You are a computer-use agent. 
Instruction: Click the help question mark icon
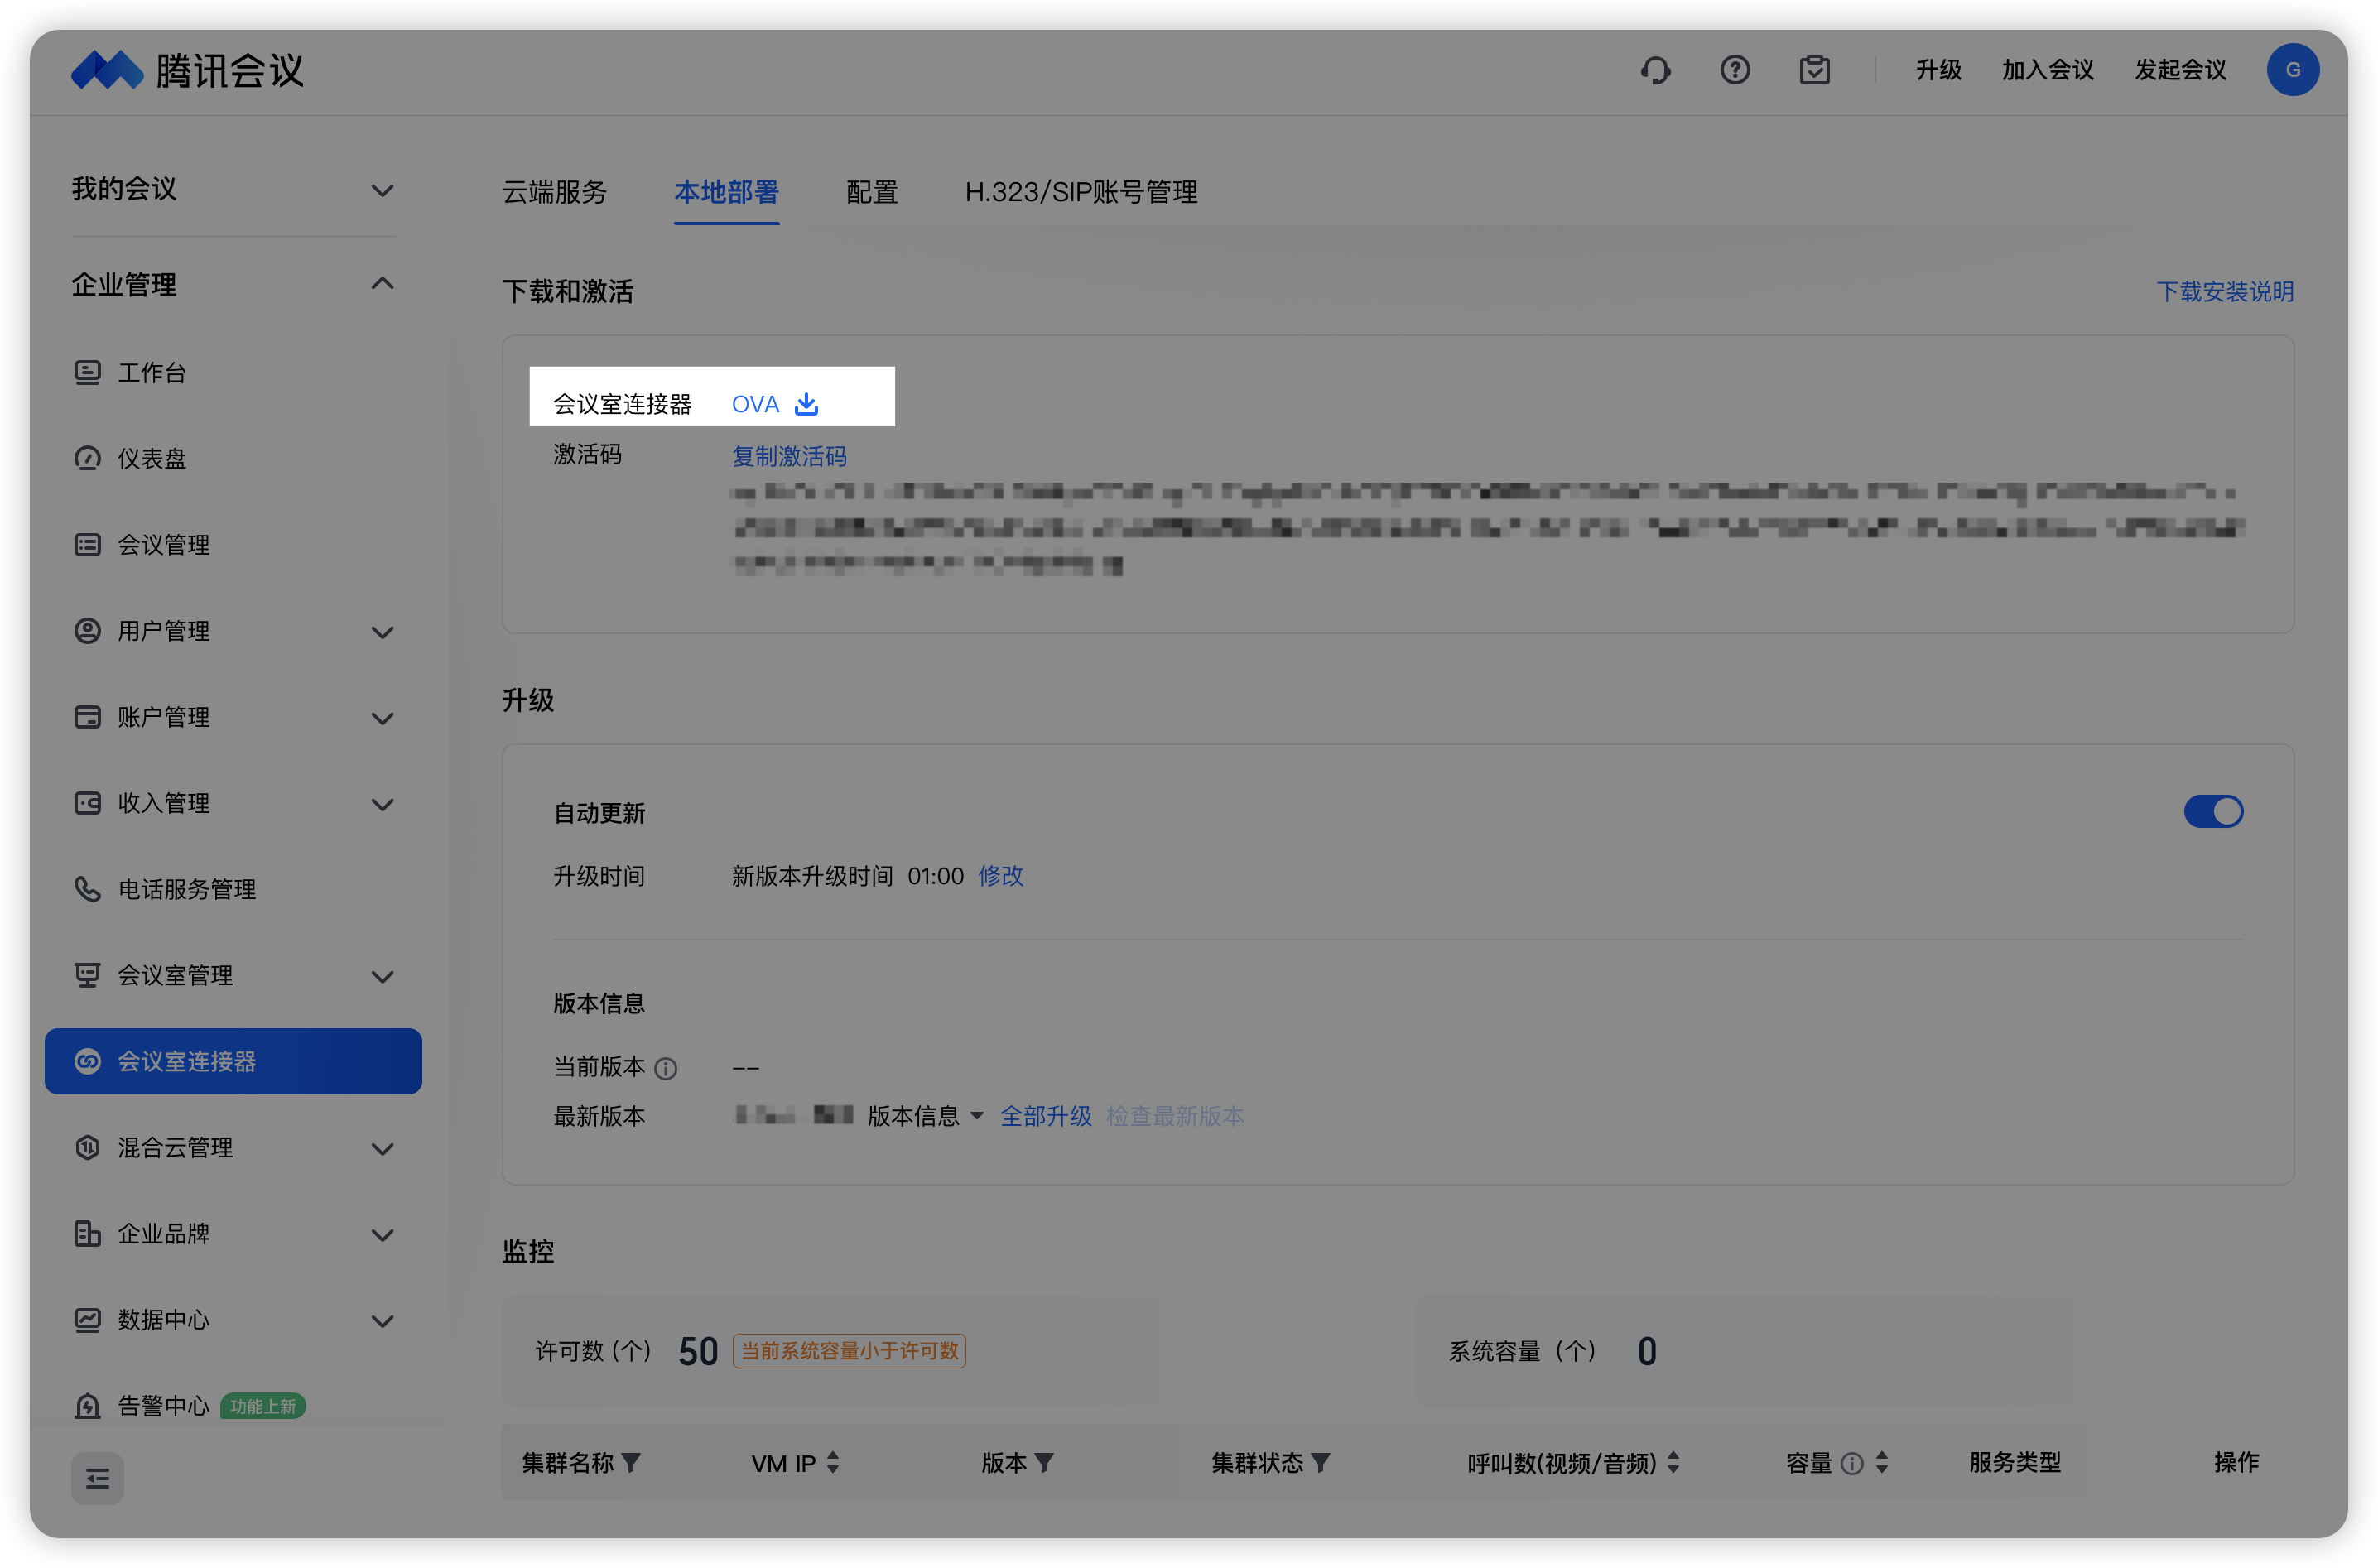click(x=1735, y=70)
